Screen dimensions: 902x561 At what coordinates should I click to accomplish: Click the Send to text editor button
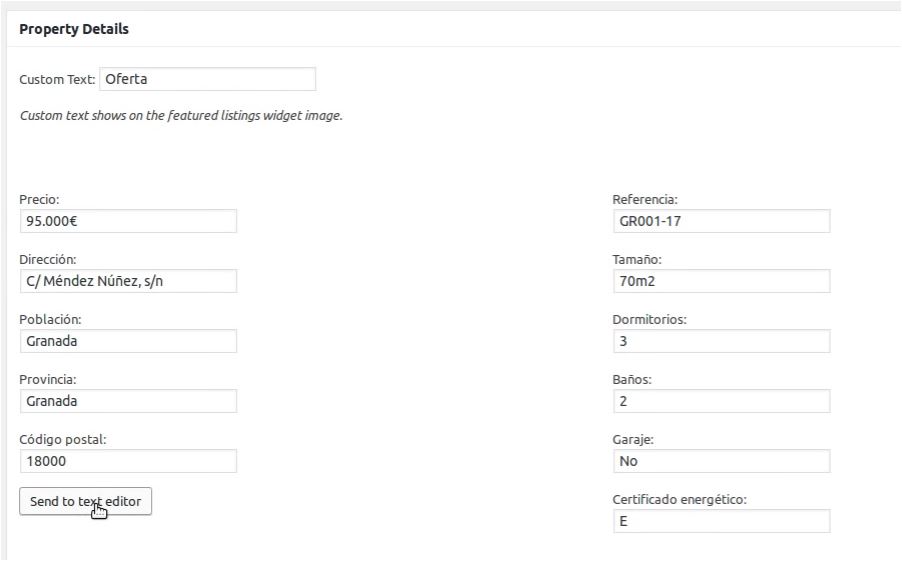click(x=85, y=501)
